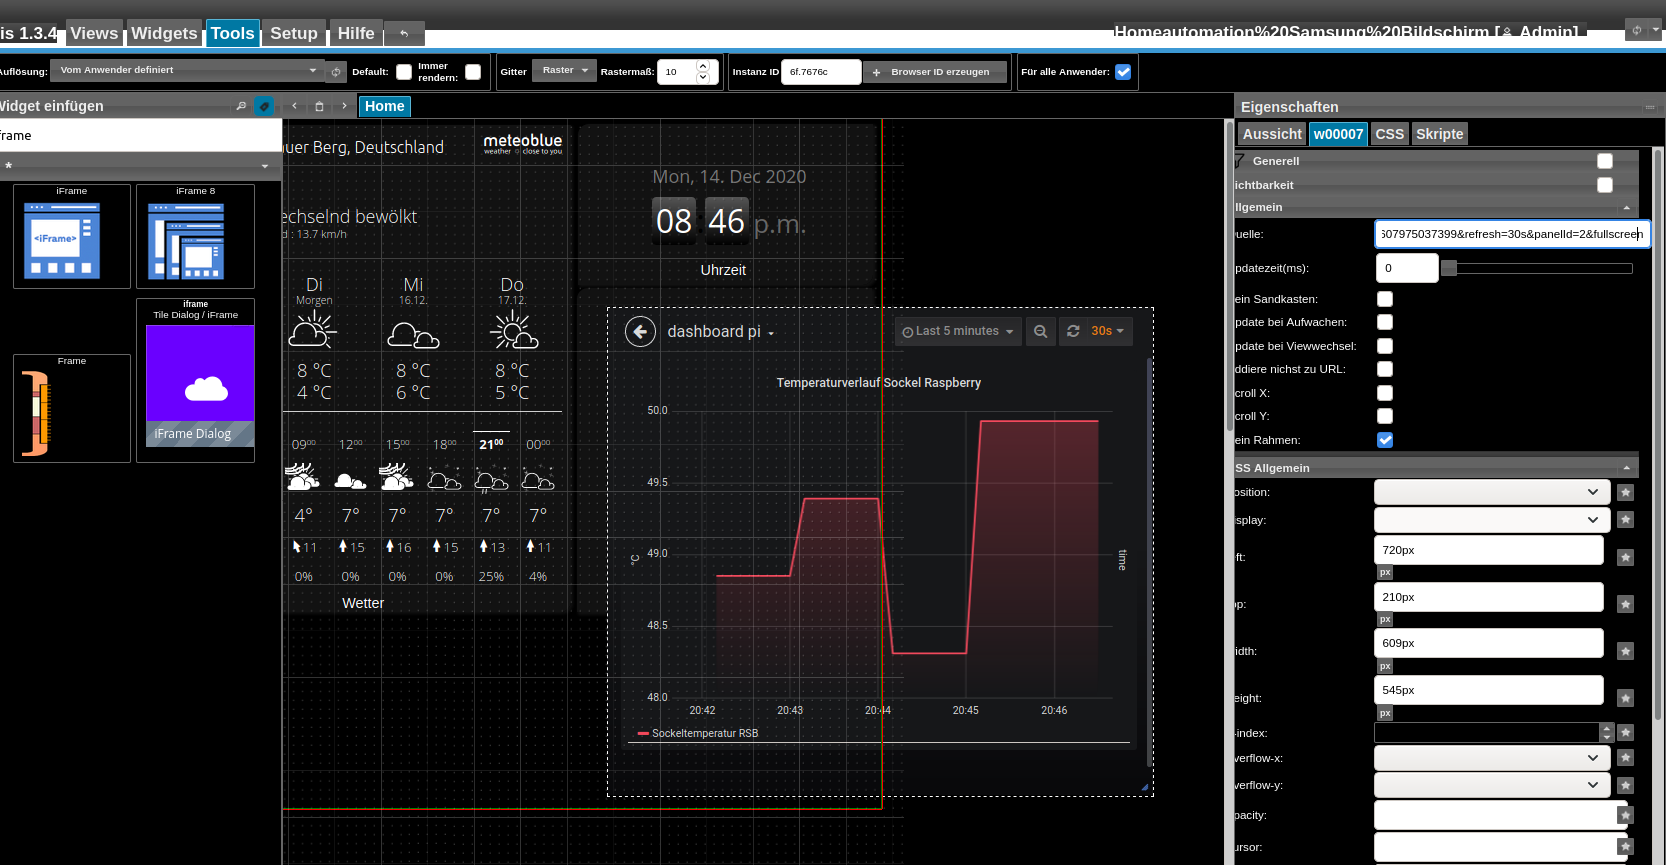1666x865 pixels.
Task: Uncheck the 'kein Rahmen' checkbox
Action: coord(1385,440)
